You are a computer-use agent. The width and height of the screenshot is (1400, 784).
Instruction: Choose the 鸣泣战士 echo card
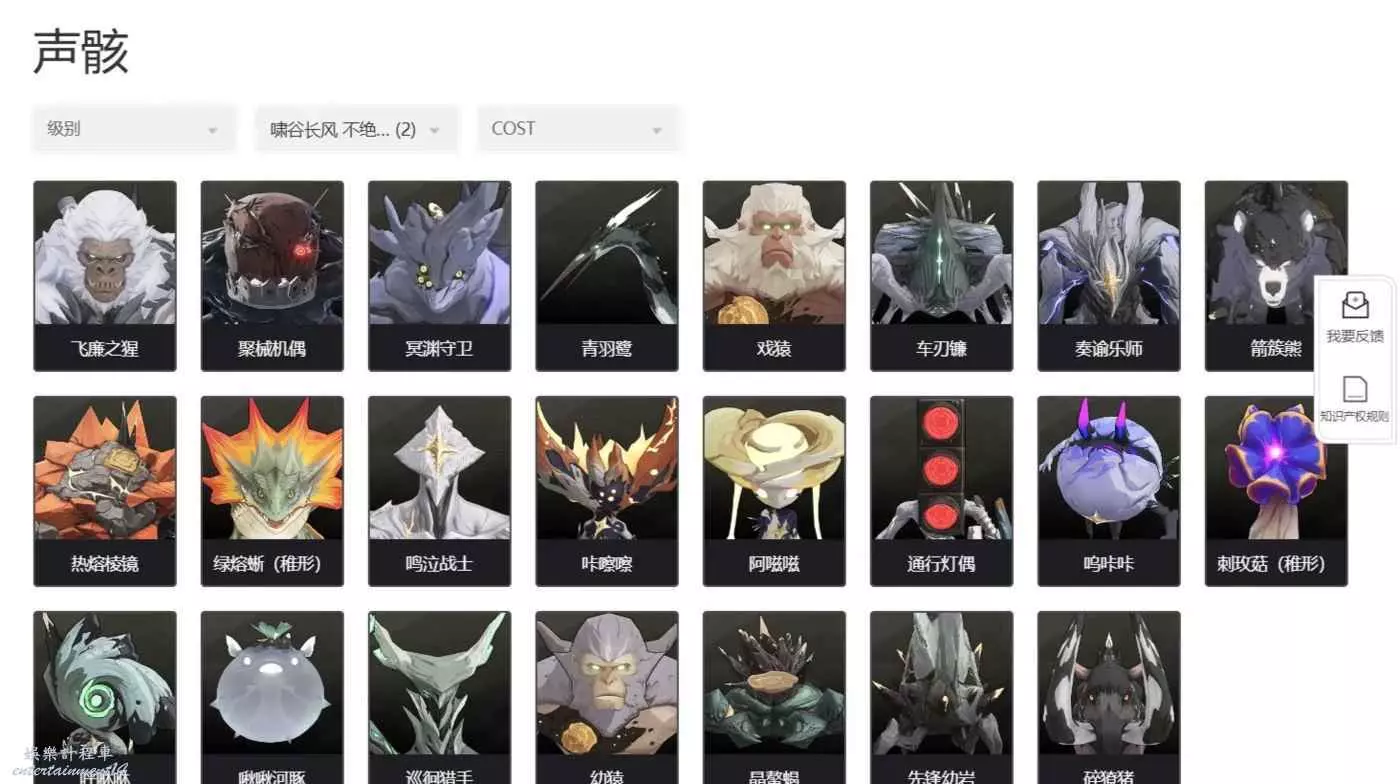(439, 491)
